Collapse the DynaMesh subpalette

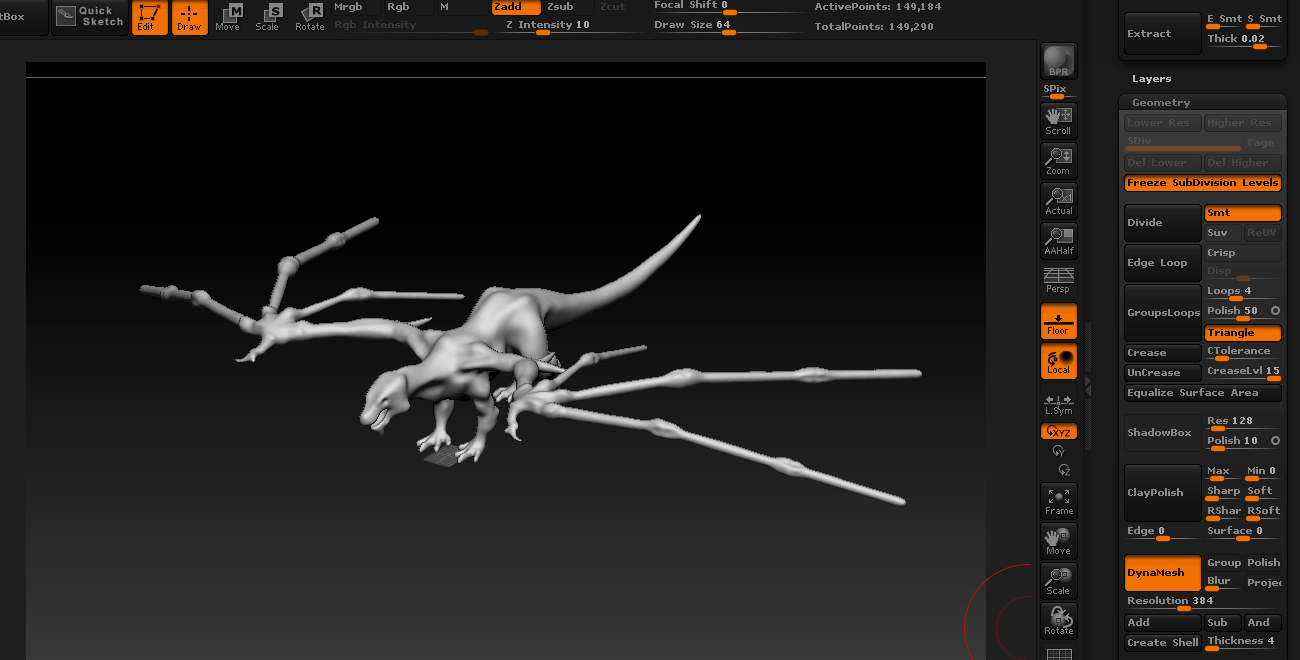coord(1162,573)
